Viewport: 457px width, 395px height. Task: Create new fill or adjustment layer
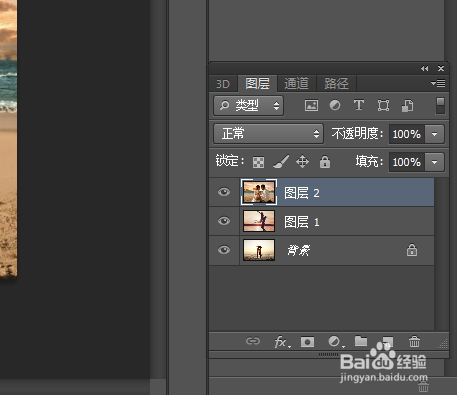pyautogui.click(x=335, y=342)
